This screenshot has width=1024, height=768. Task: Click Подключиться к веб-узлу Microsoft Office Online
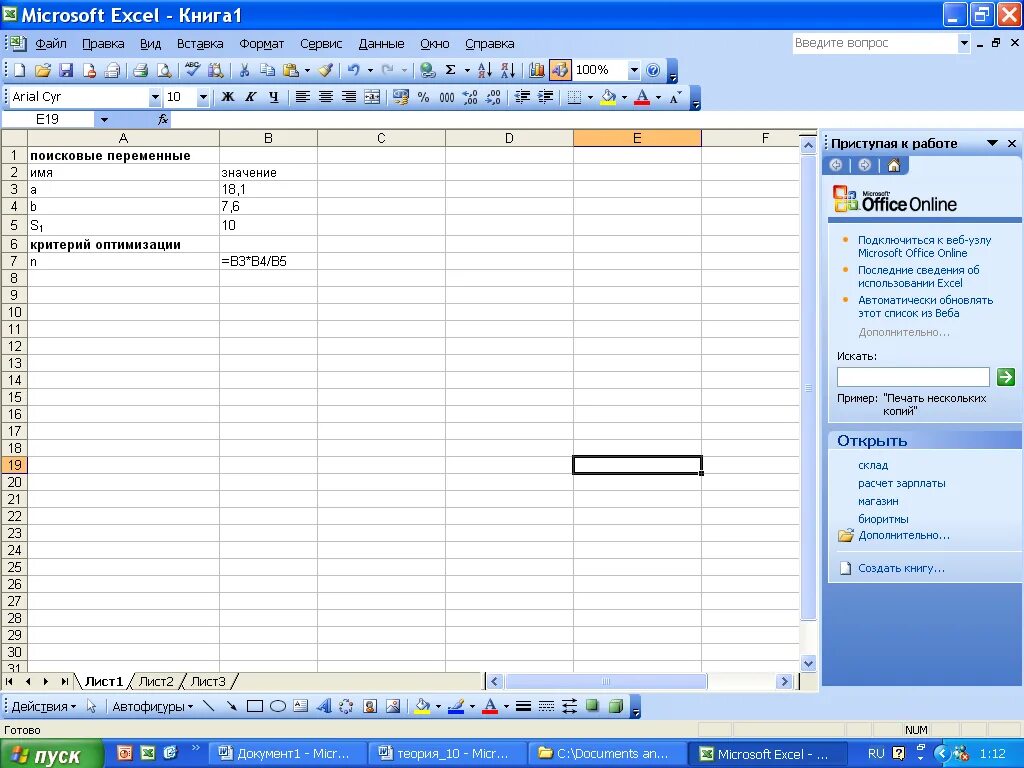pos(924,247)
